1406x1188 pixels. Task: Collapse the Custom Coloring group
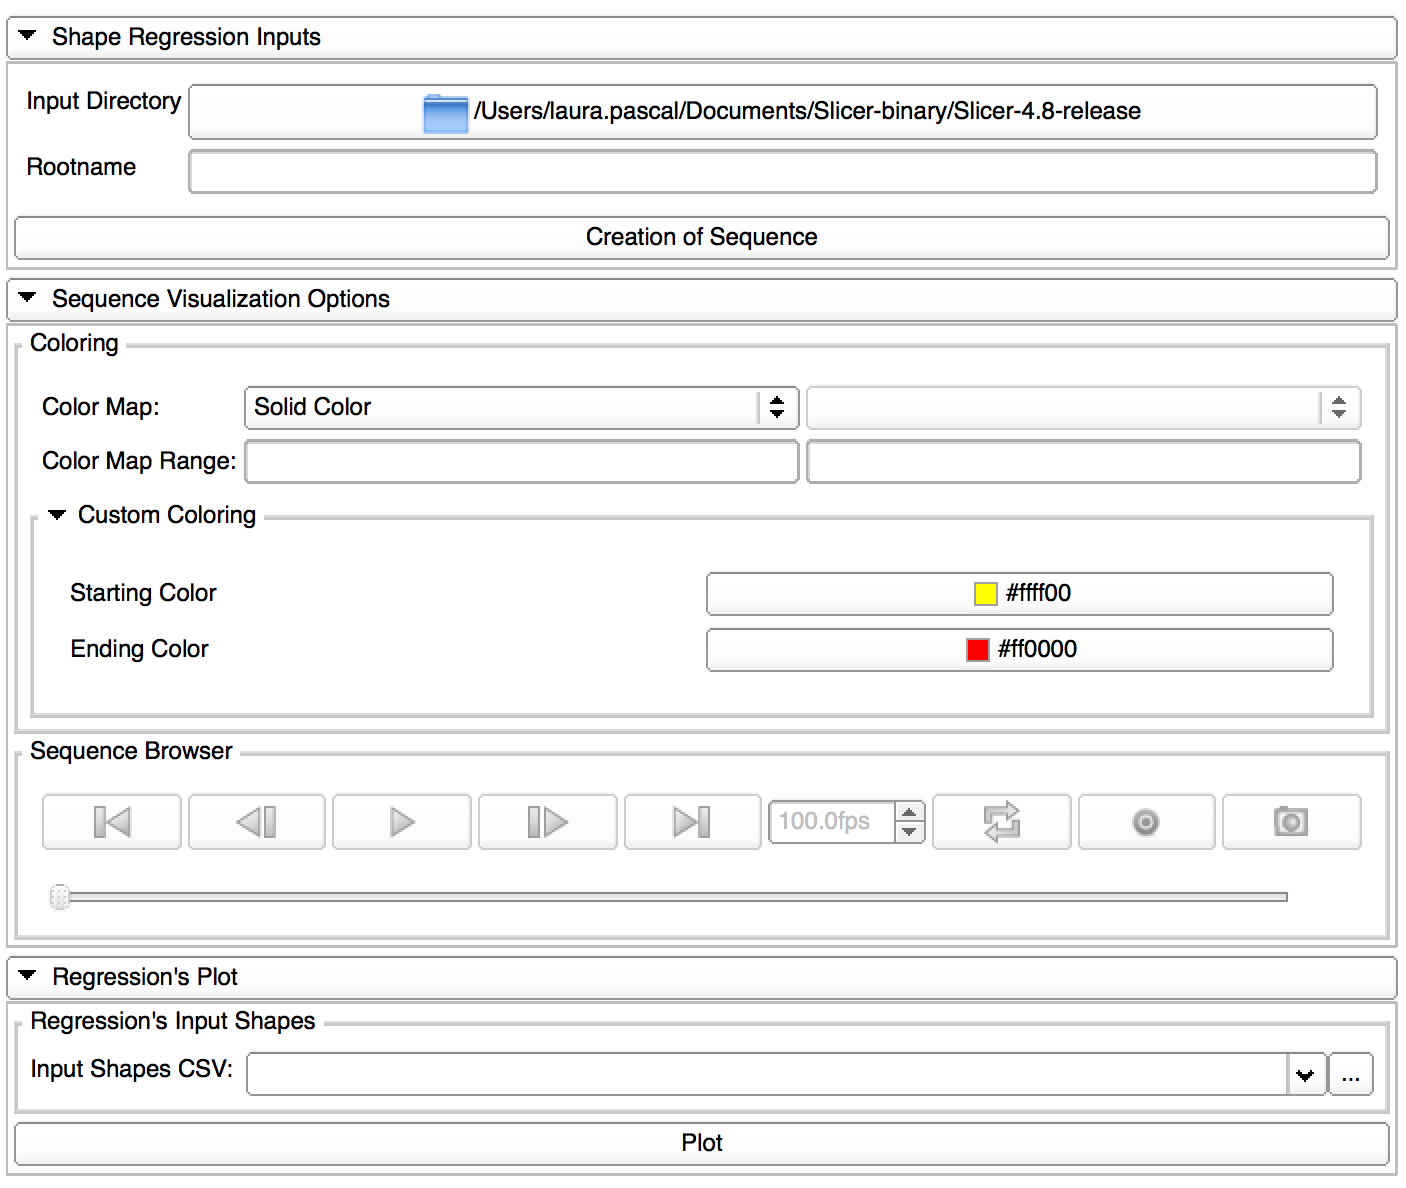57,515
